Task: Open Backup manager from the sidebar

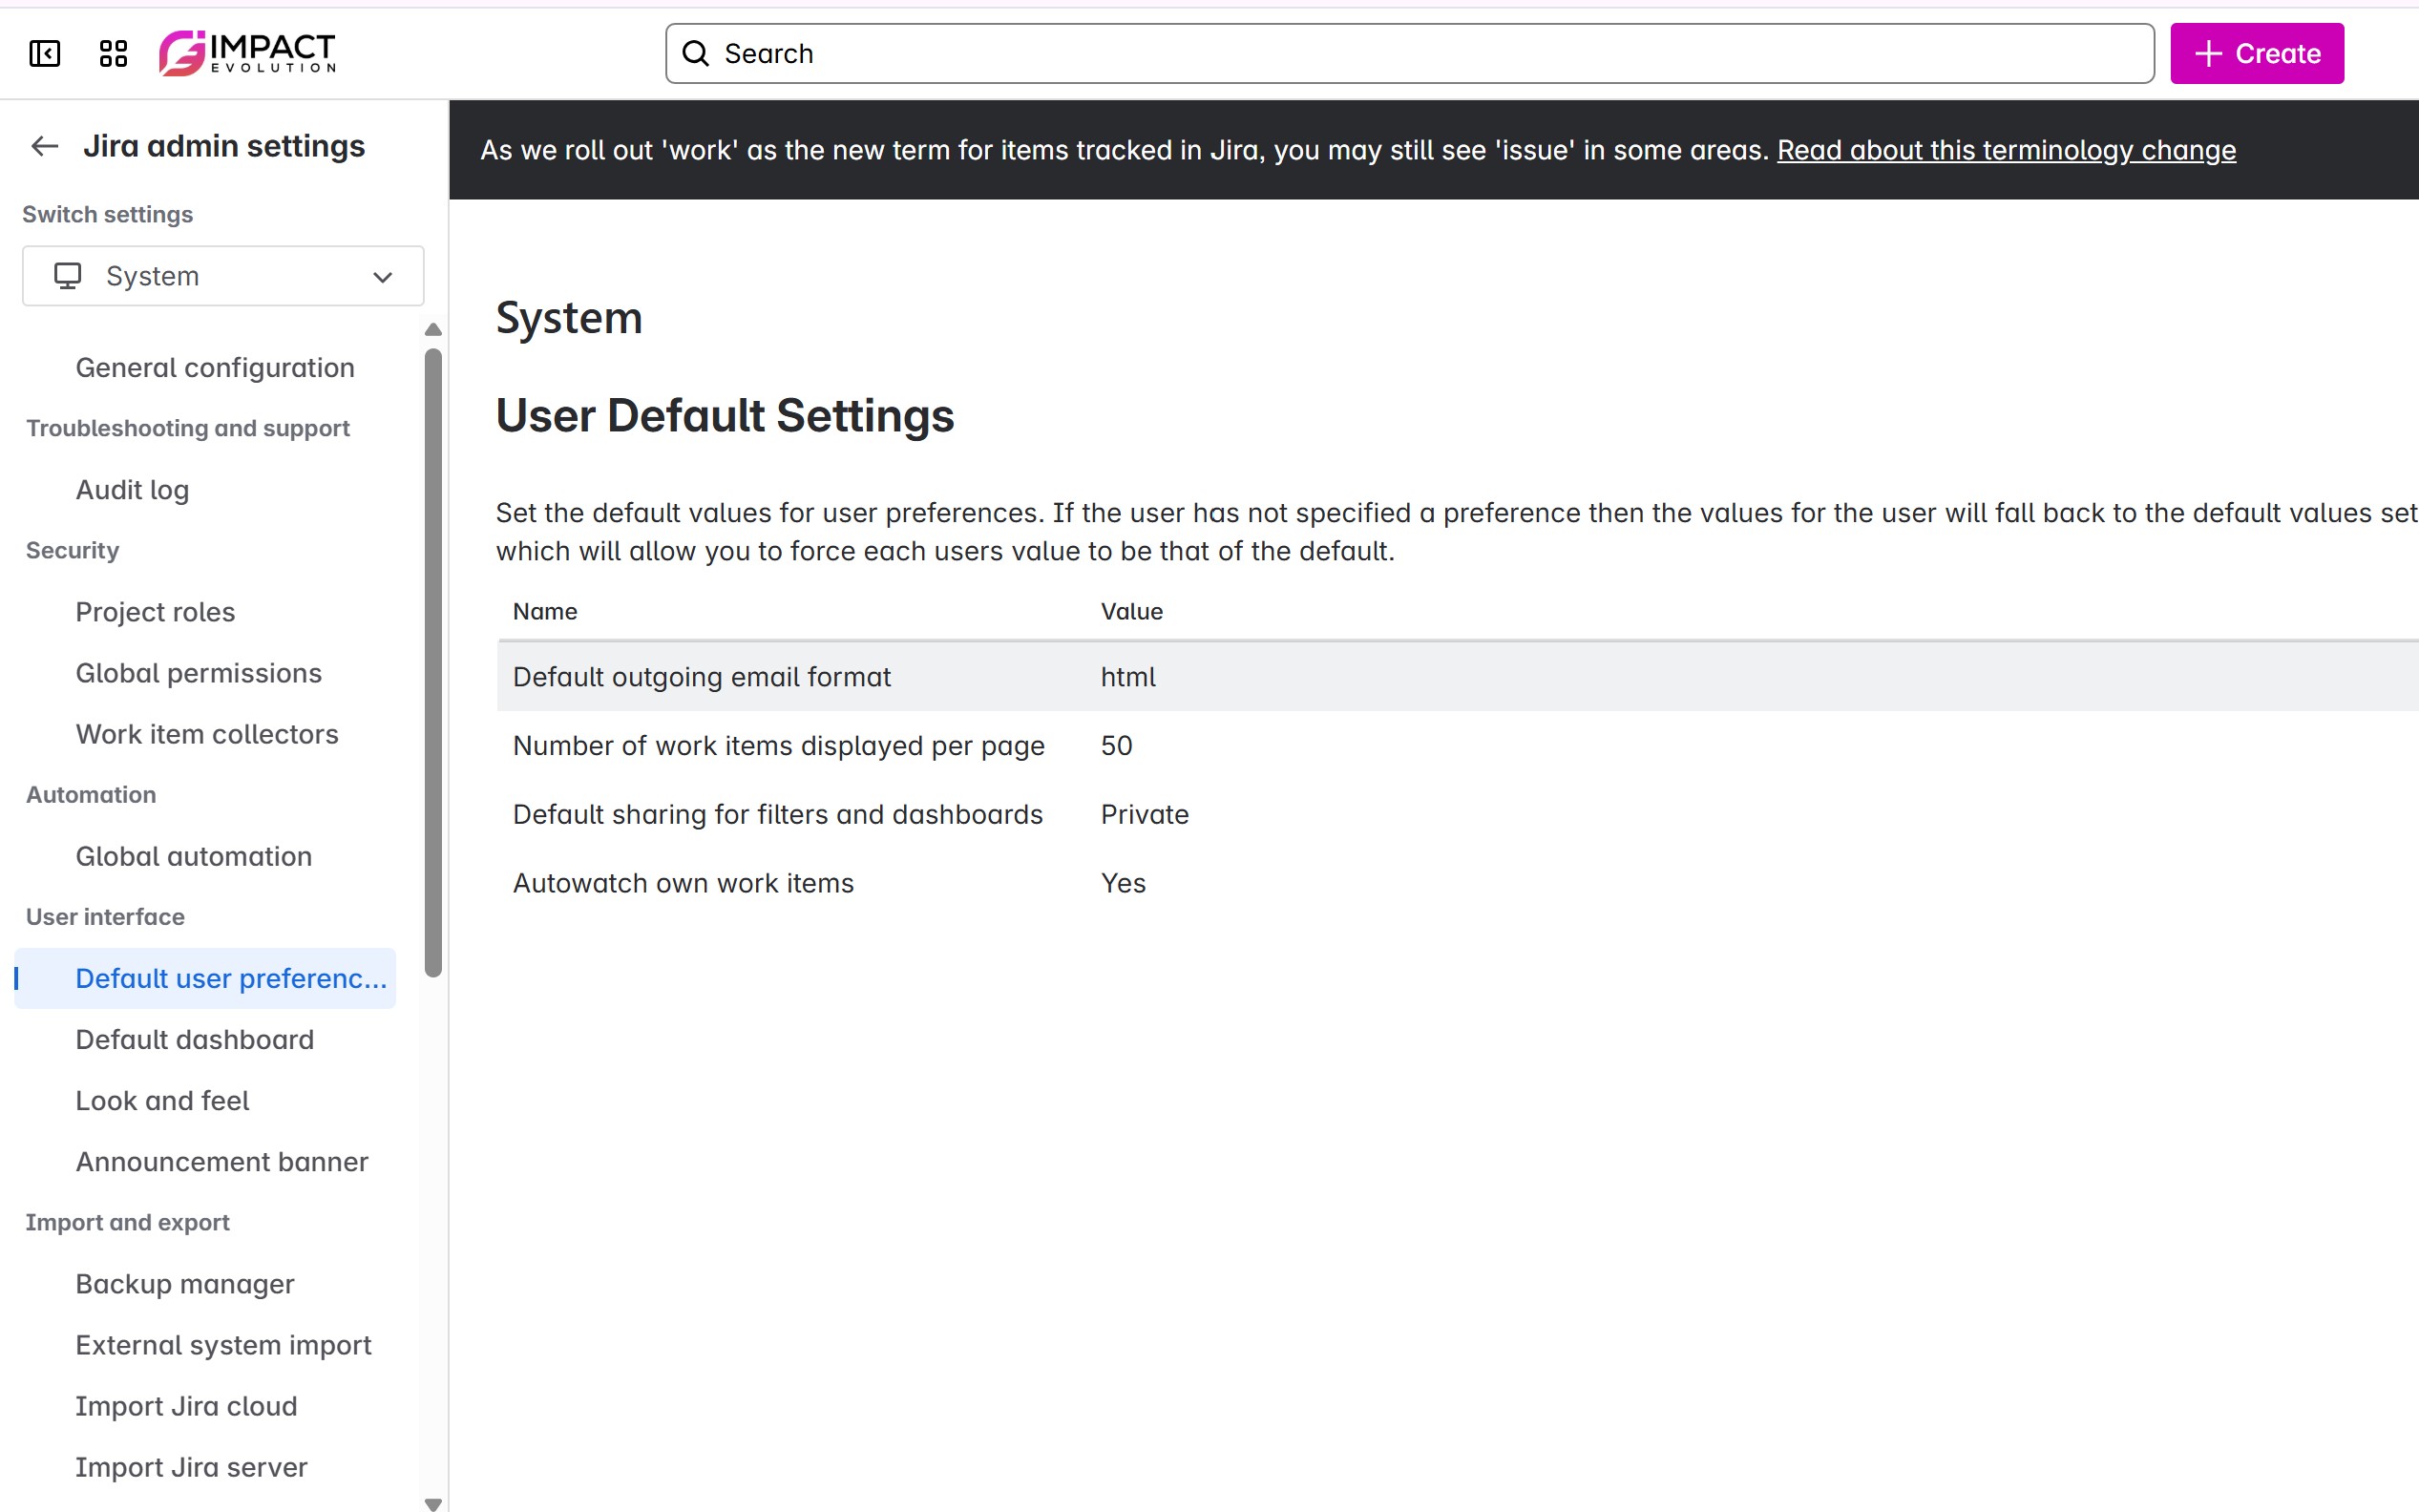Action: coord(184,1283)
